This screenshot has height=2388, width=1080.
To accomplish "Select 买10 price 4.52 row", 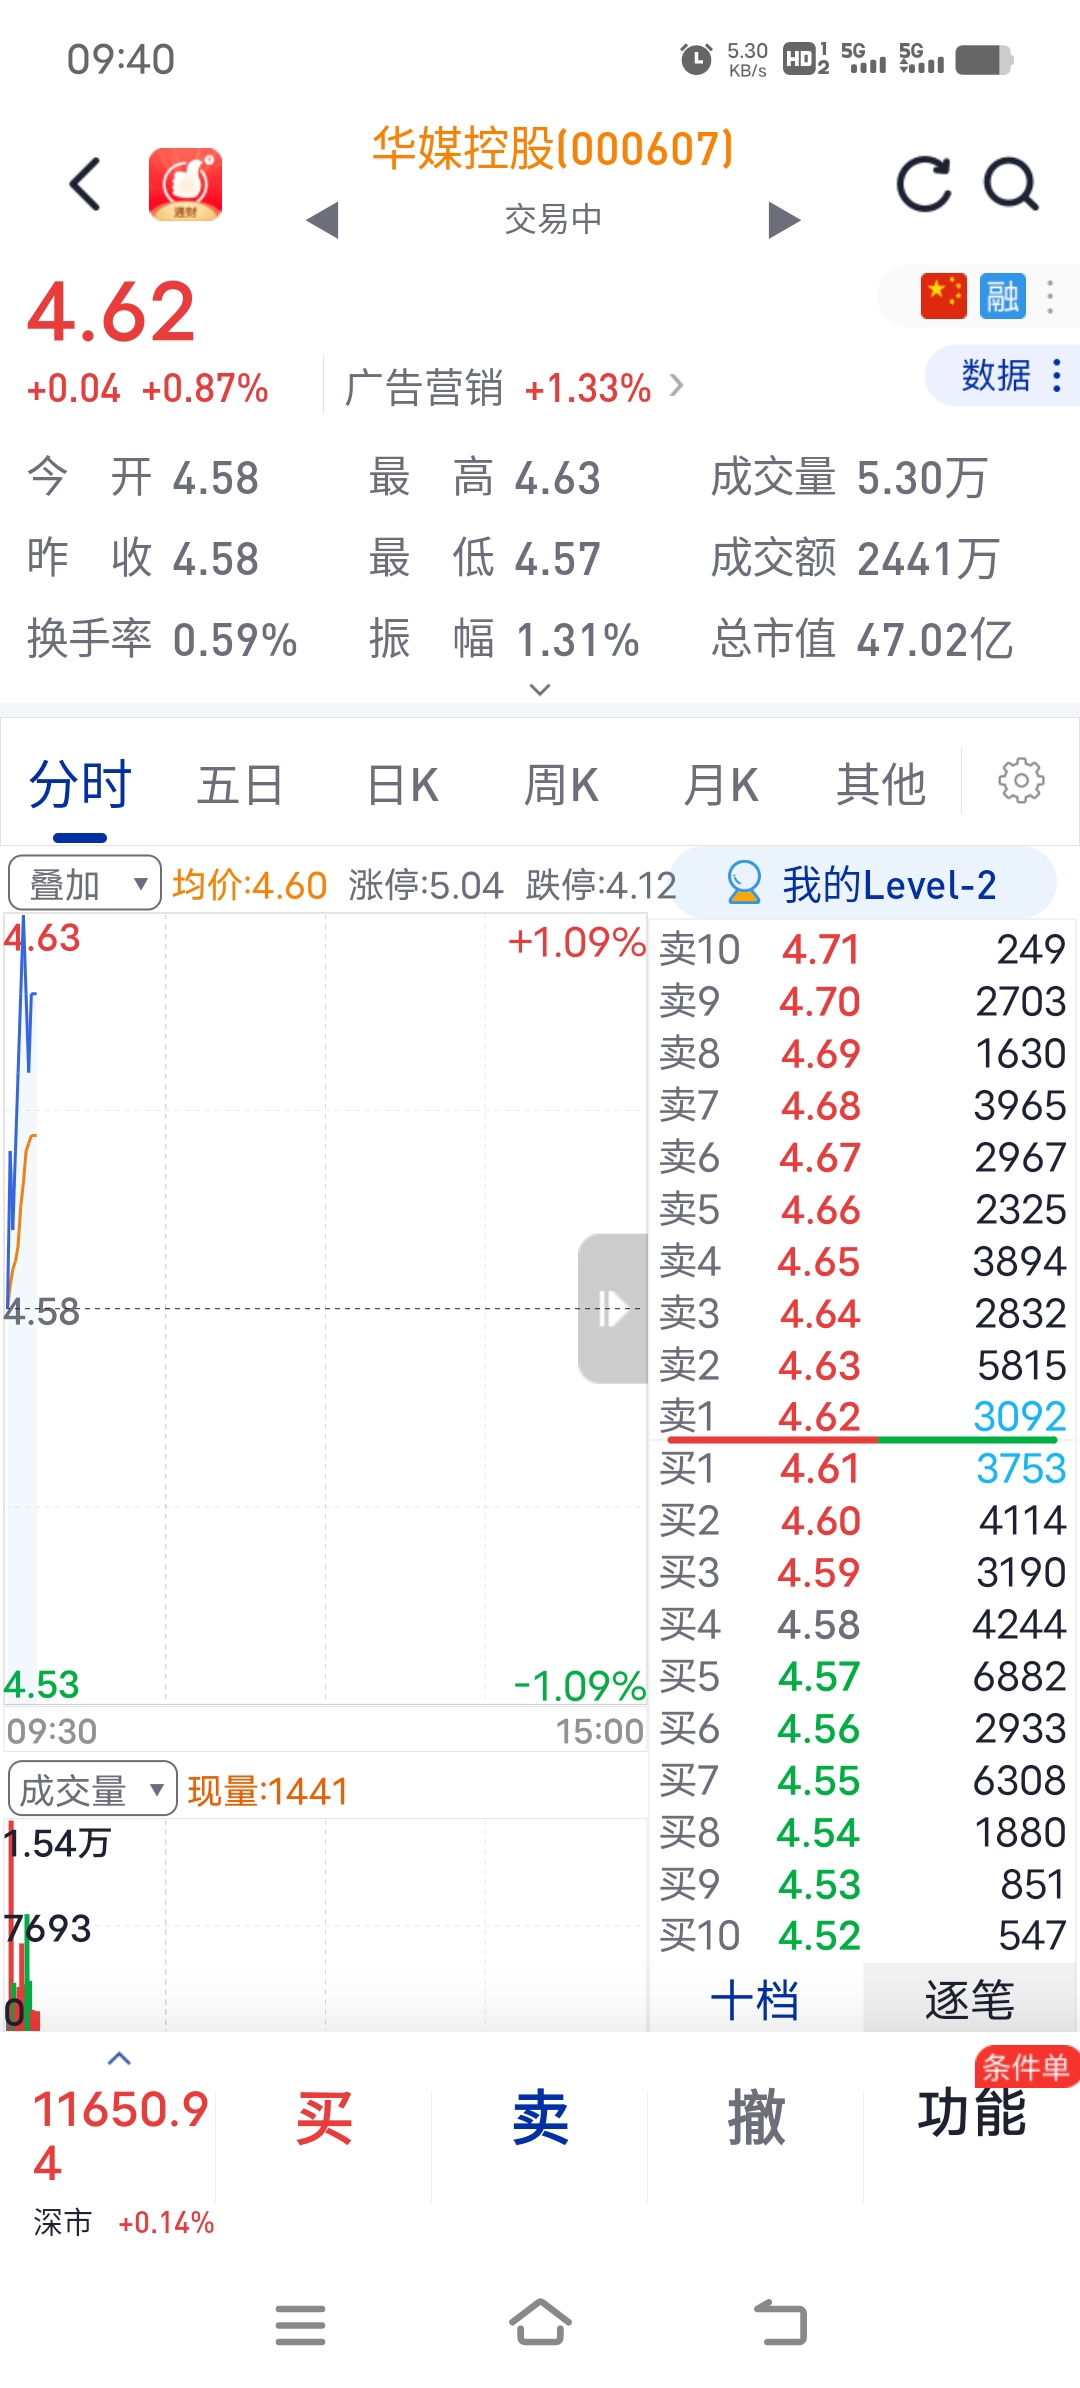I will 863,1935.
